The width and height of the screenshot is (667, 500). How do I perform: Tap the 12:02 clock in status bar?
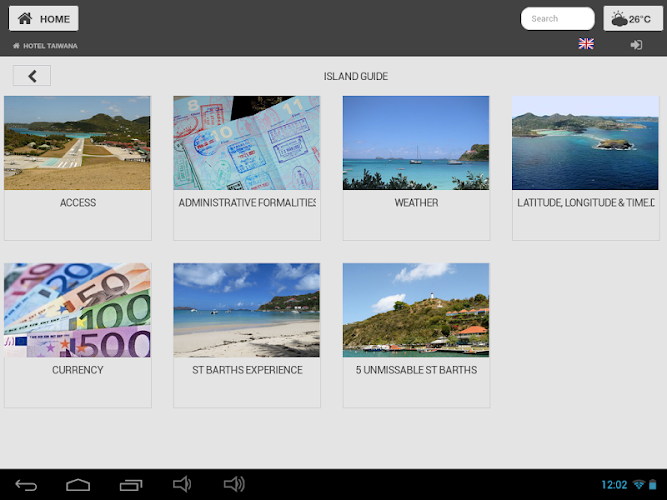pyautogui.click(x=614, y=485)
